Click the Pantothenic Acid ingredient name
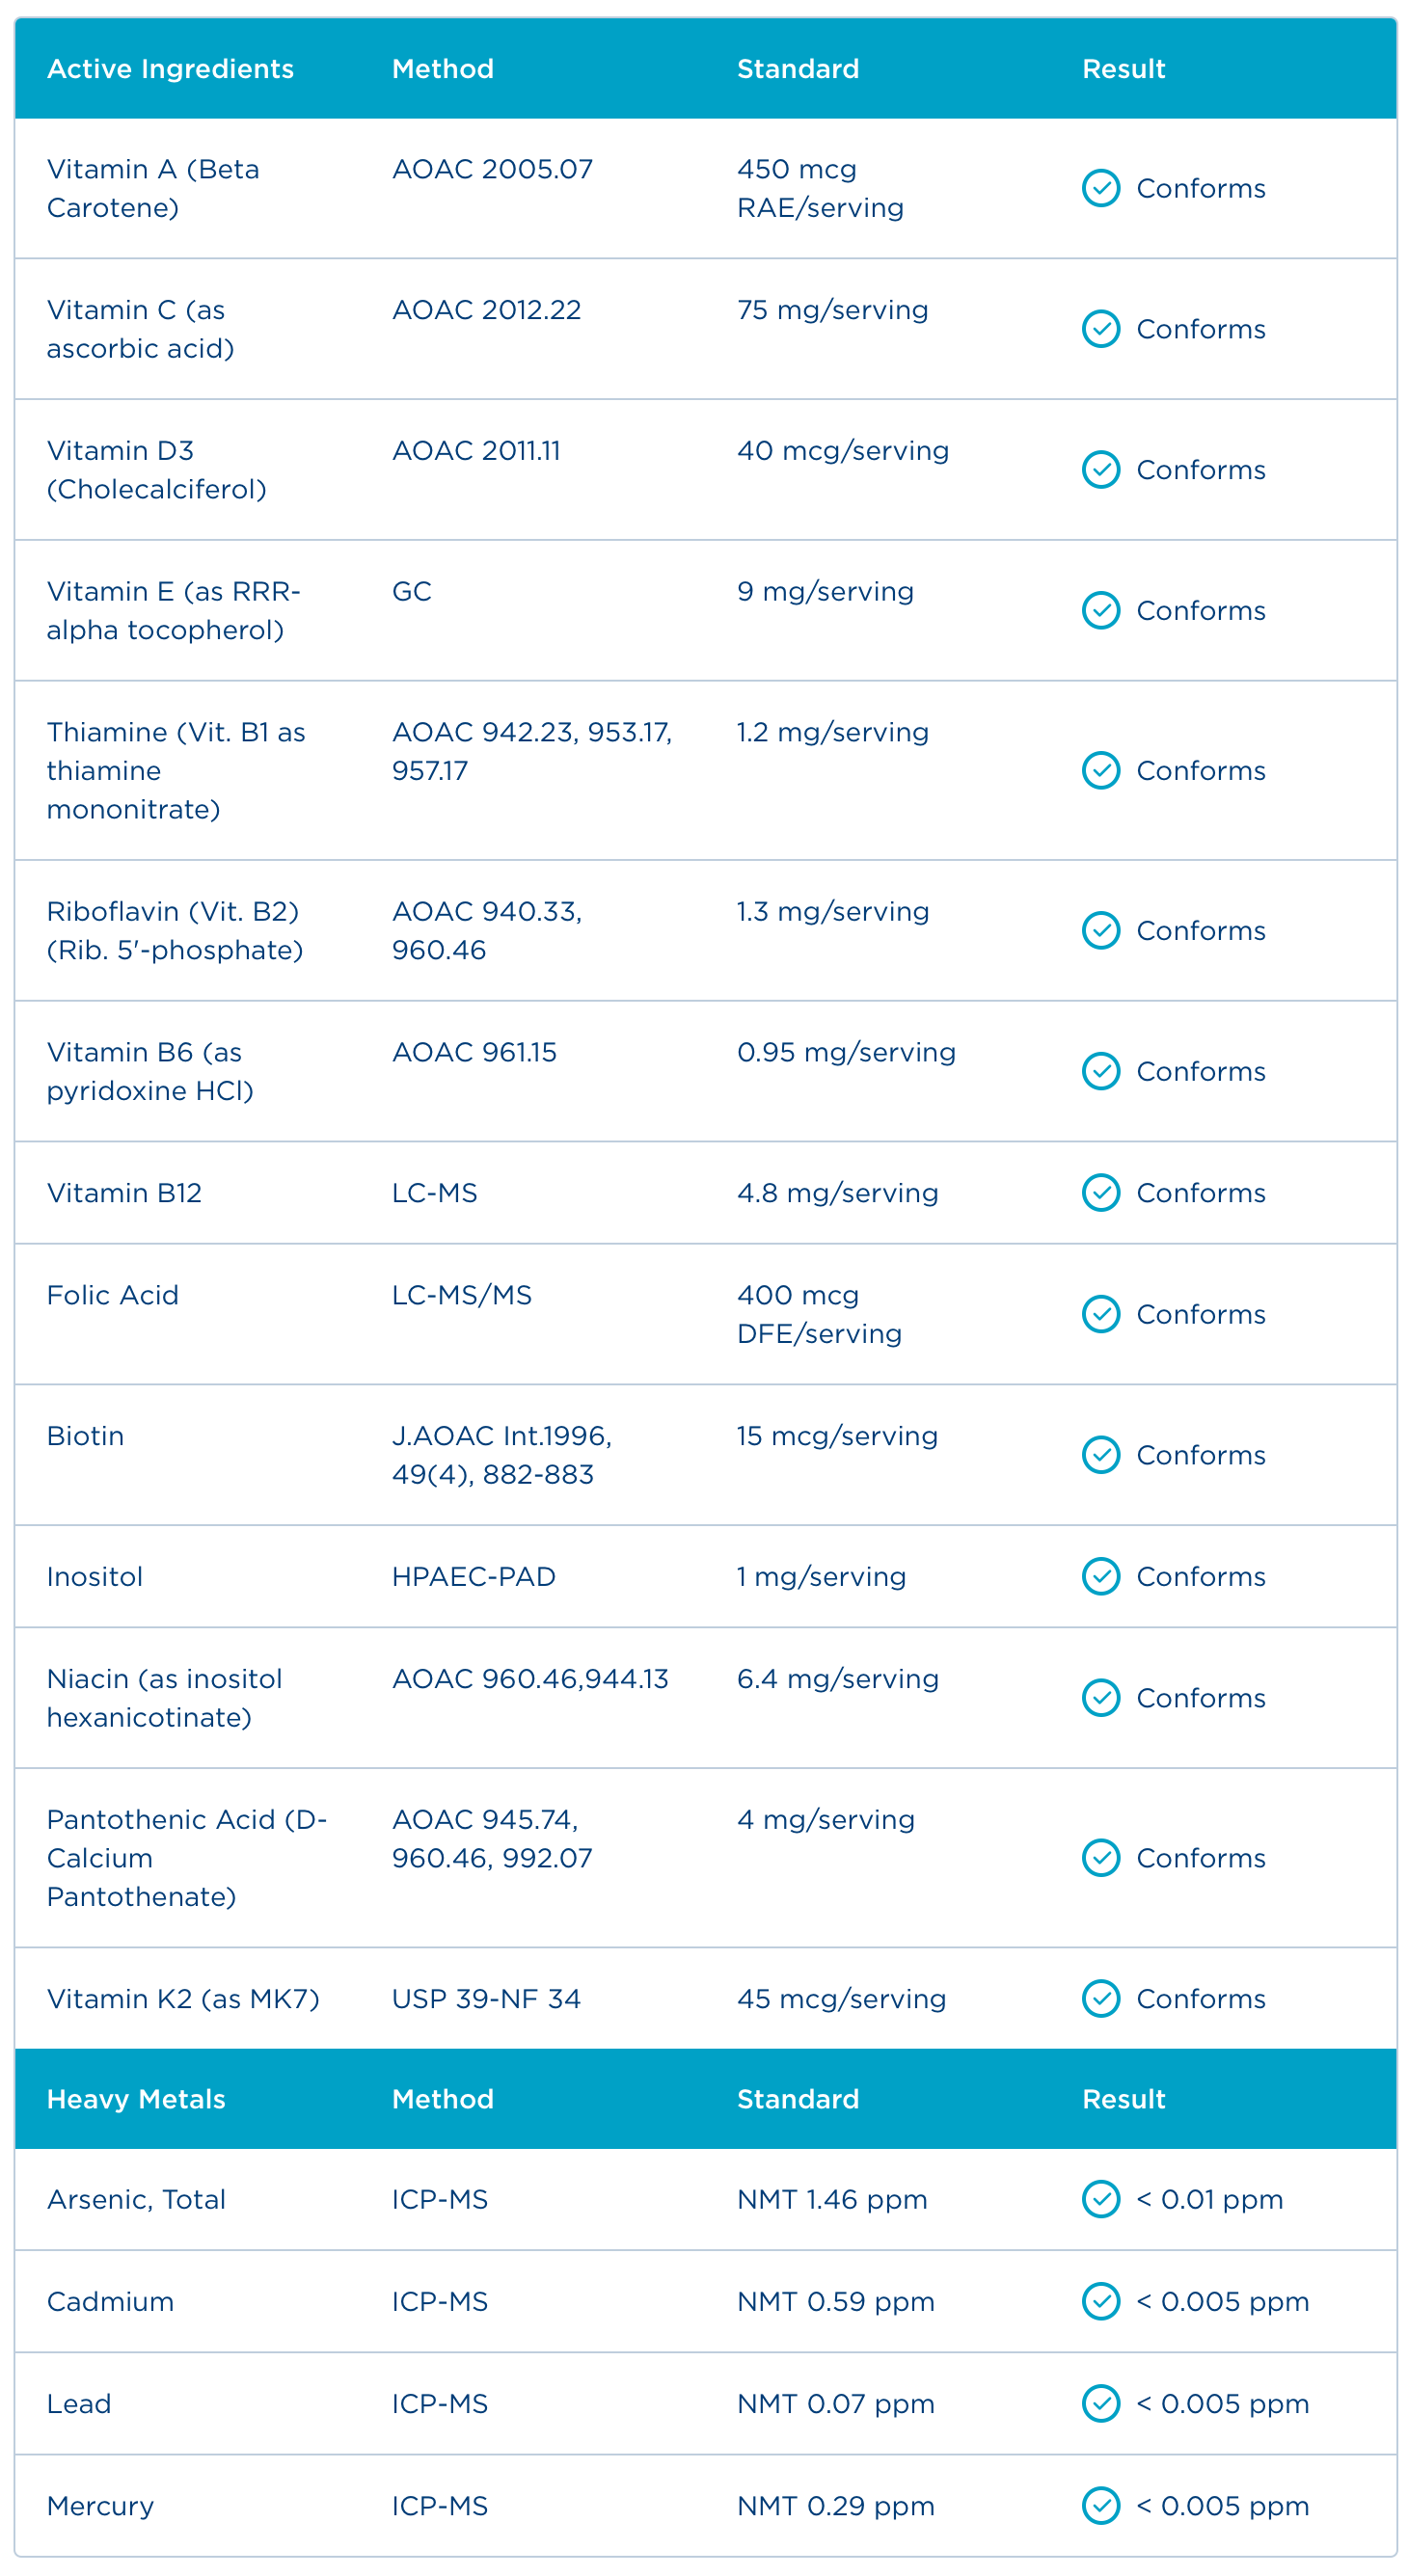 coord(186,1857)
